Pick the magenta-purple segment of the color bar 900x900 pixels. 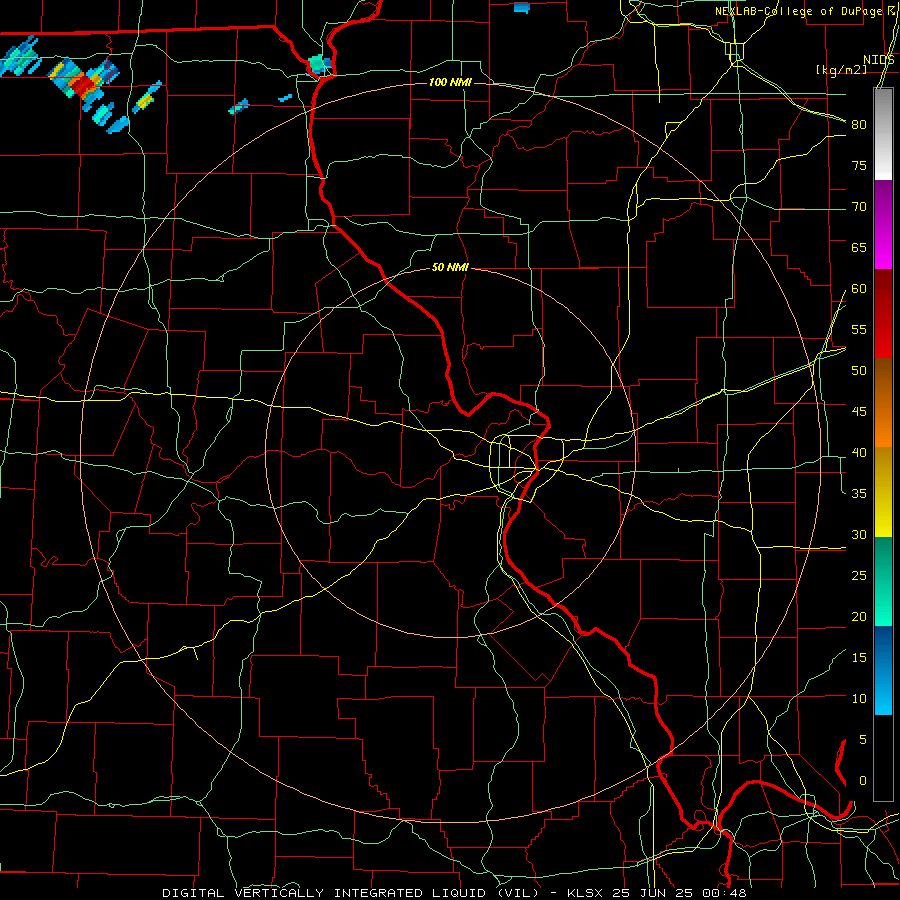(x=883, y=224)
